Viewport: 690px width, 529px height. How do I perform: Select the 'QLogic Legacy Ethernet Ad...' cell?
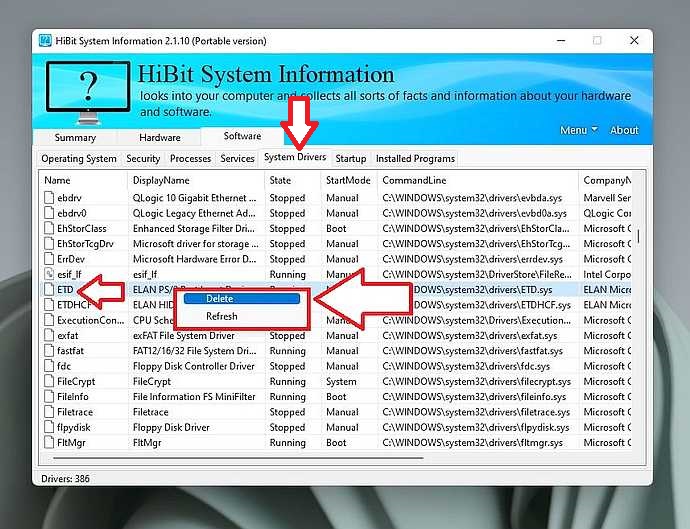[194, 213]
